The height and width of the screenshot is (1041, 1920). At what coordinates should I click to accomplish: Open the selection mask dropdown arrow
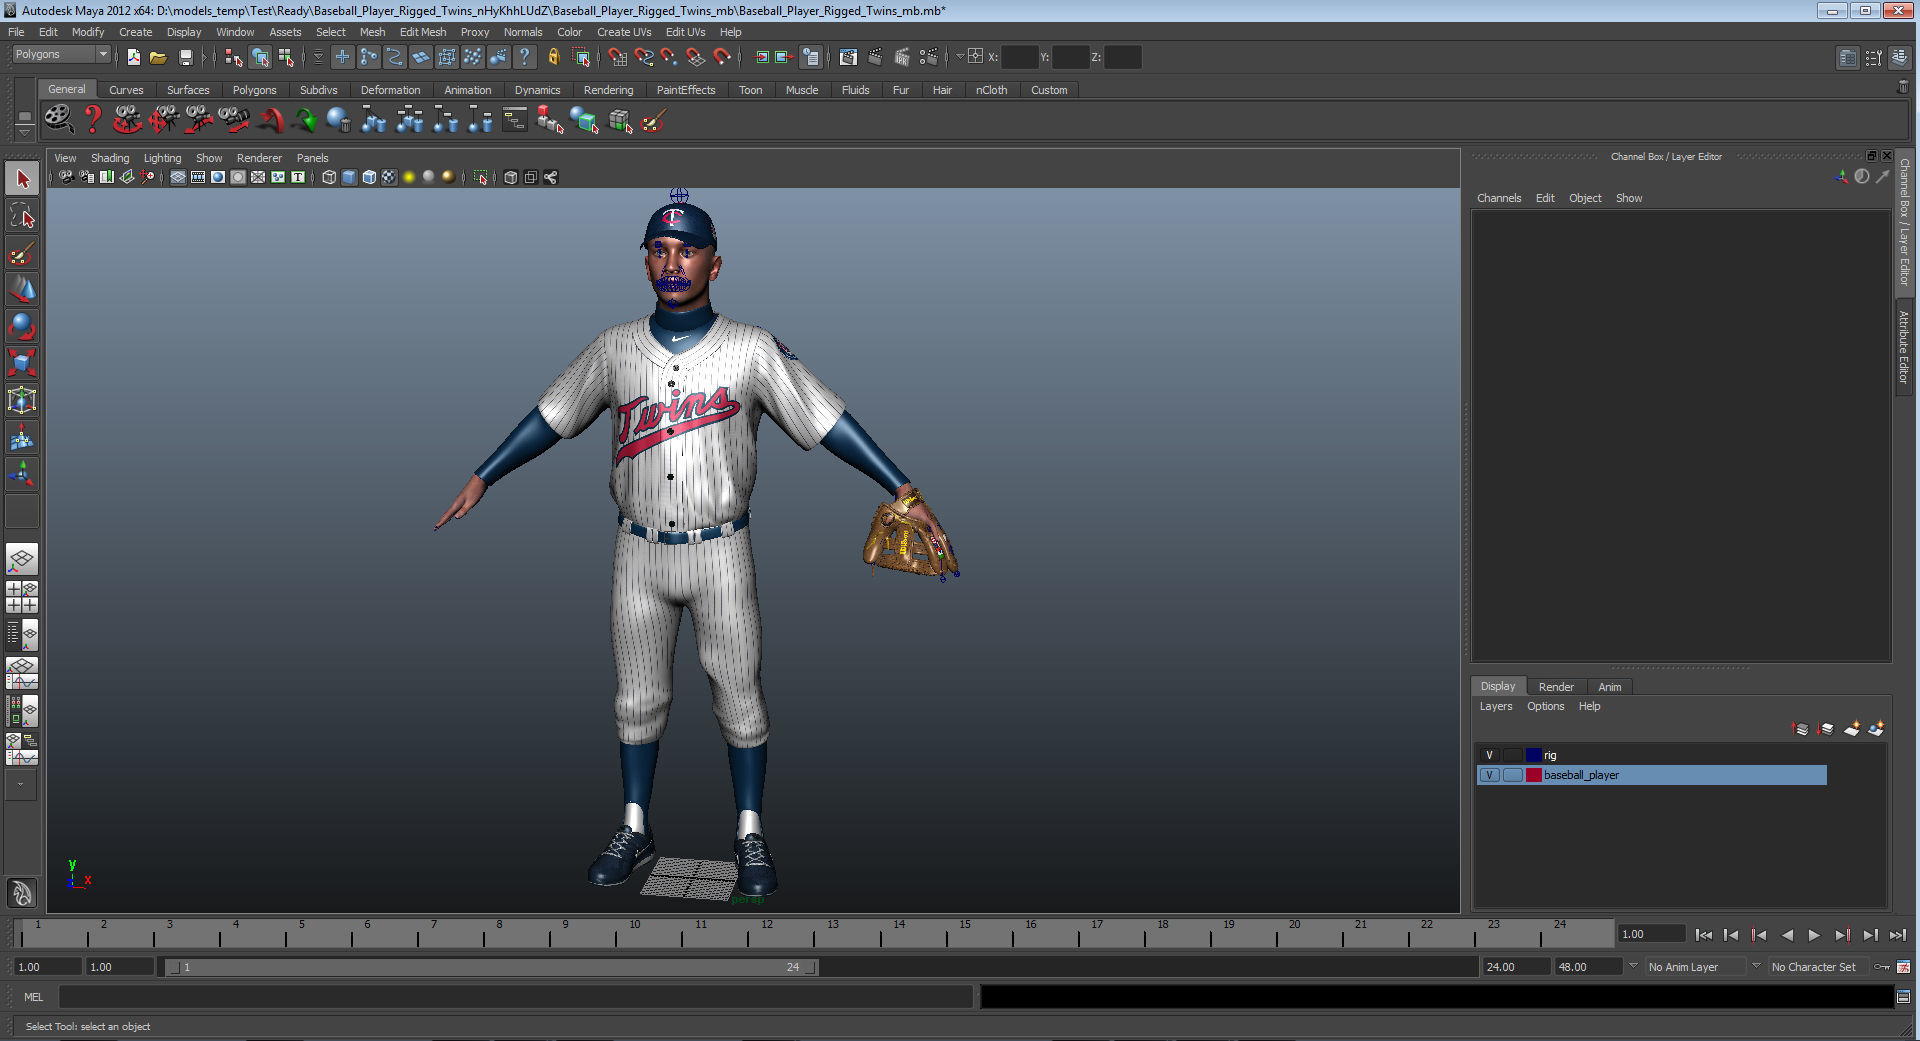(318, 57)
